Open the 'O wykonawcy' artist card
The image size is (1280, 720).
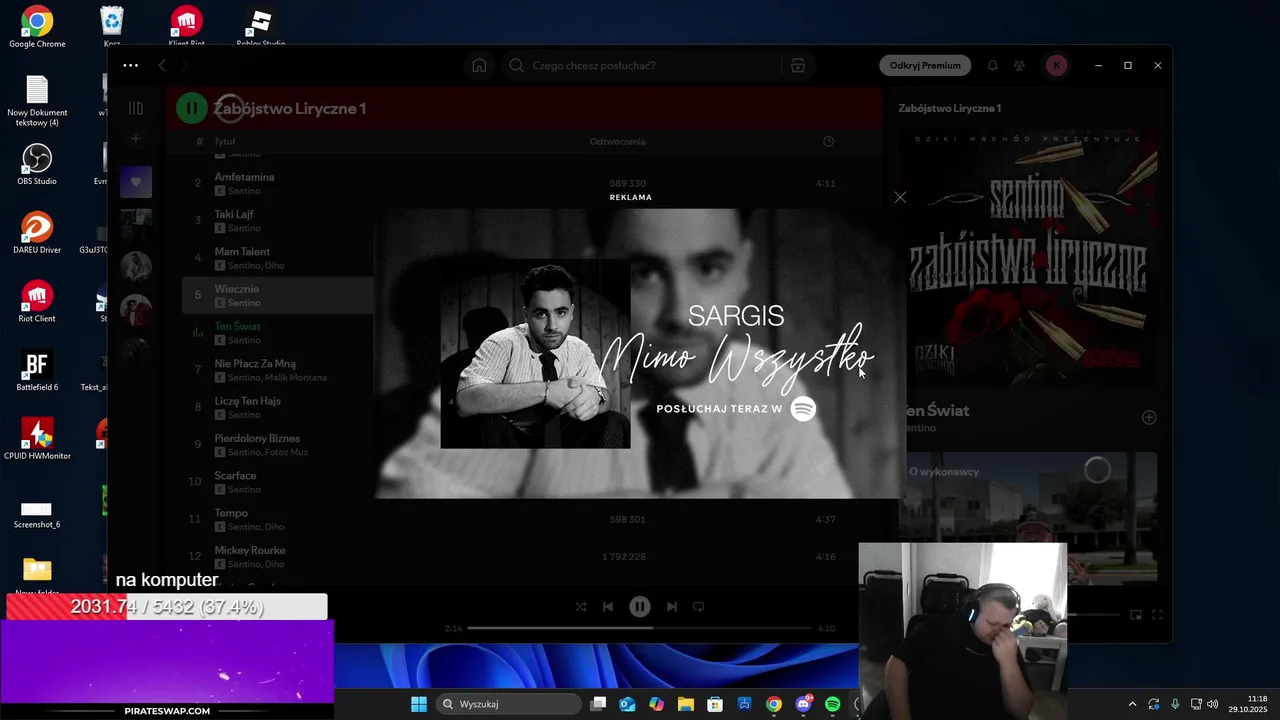[1027, 518]
